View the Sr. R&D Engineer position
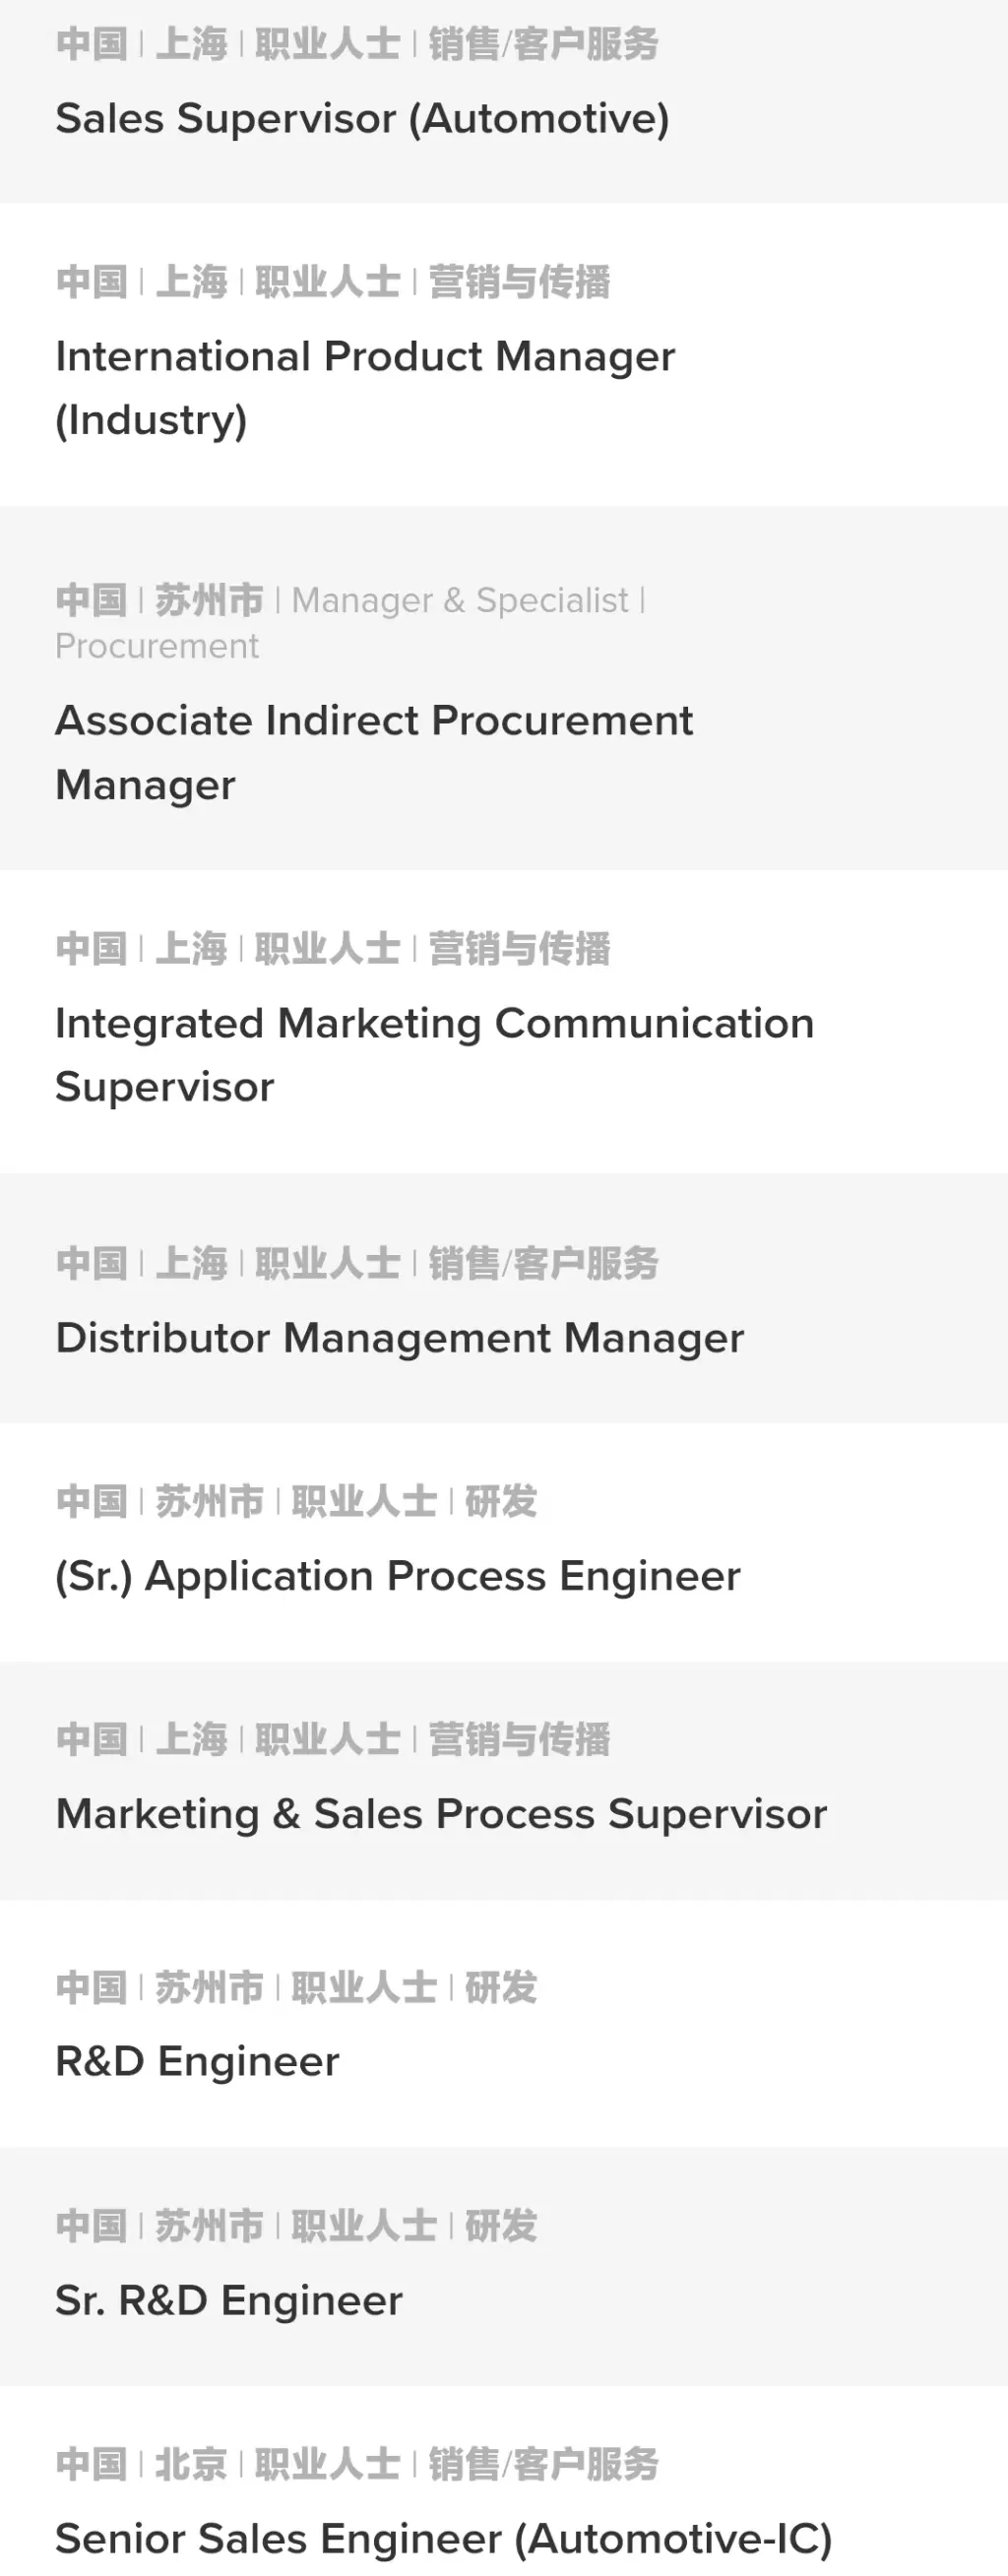Viewport: 1008px width, 2576px height. pyautogui.click(x=228, y=2300)
